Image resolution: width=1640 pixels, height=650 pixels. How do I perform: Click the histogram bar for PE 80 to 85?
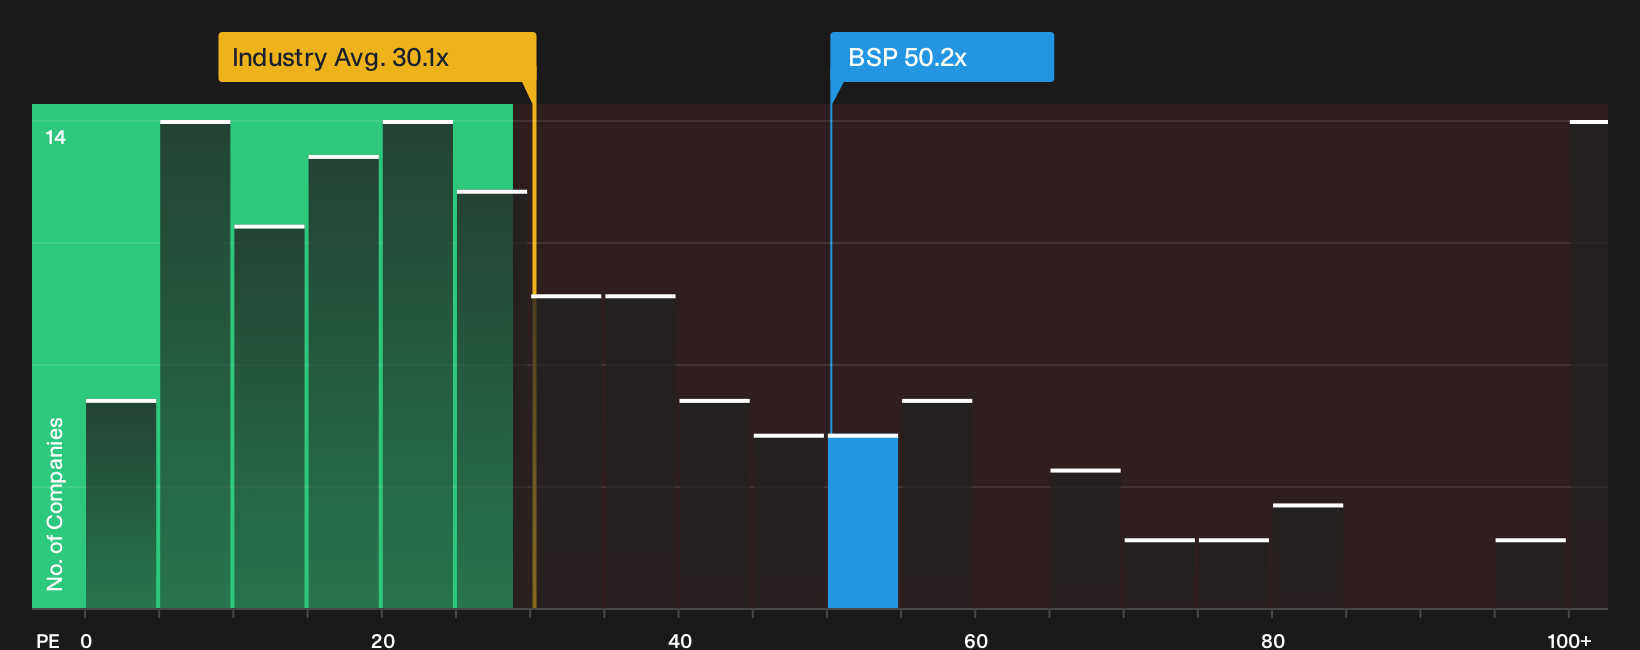pyautogui.click(x=1308, y=556)
